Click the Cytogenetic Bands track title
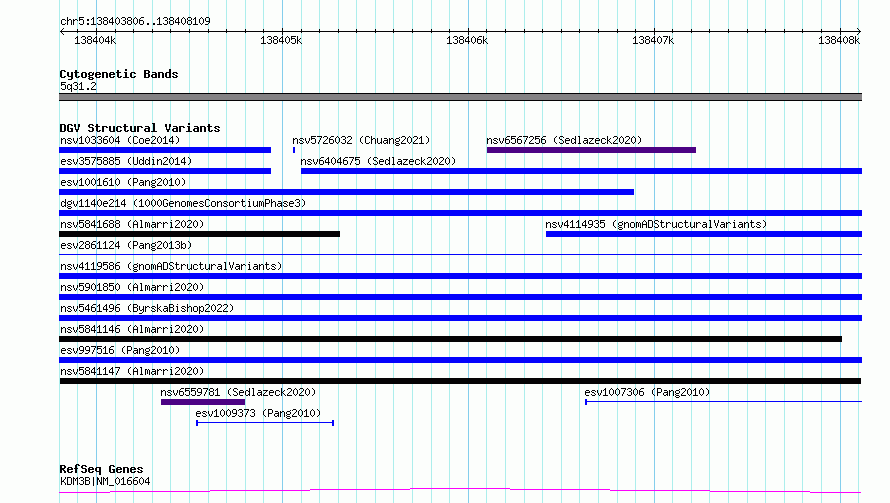This screenshot has width=890, height=503. (119, 74)
